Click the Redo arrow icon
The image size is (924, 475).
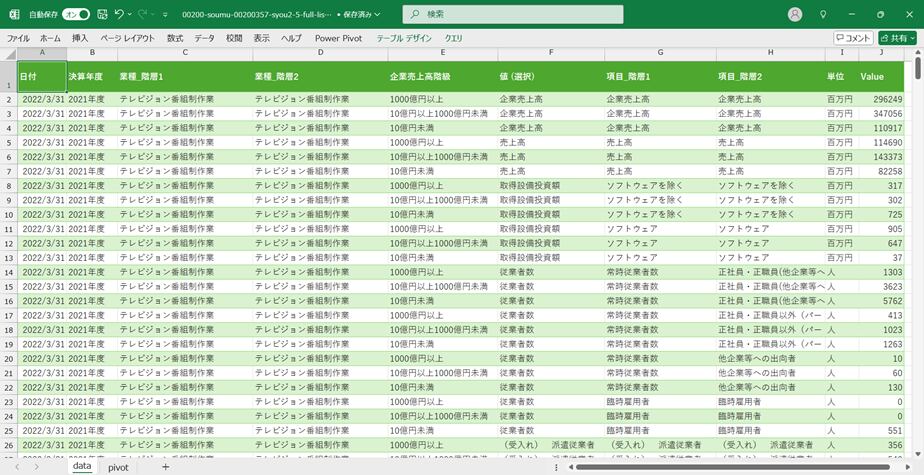(x=143, y=14)
